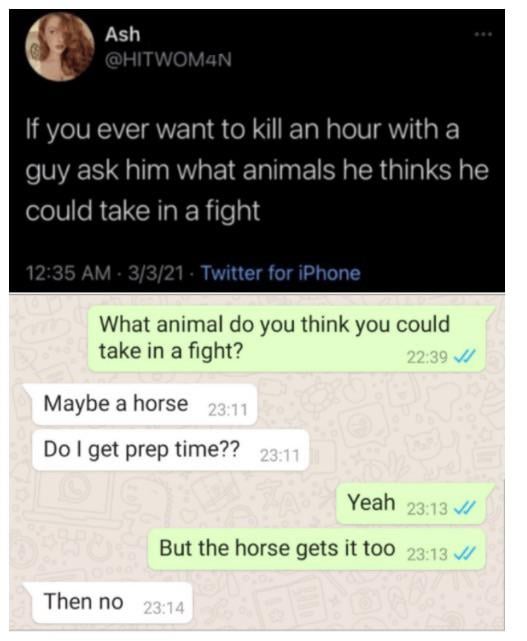
Task: Tap the 'But the horse gets it too' bubble
Action: coord(317,549)
